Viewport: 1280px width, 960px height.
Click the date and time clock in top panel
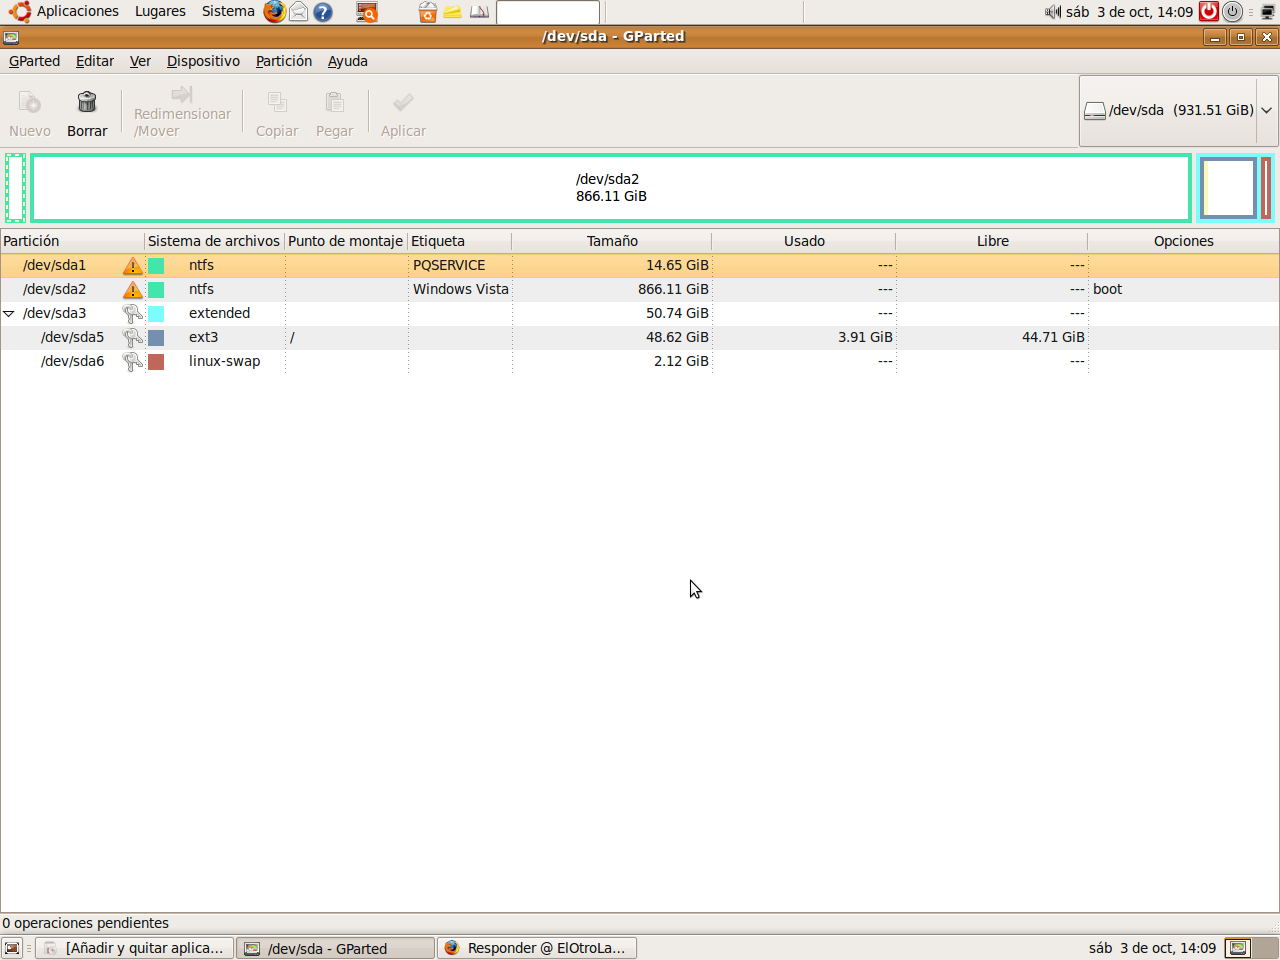click(x=1129, y=12)
